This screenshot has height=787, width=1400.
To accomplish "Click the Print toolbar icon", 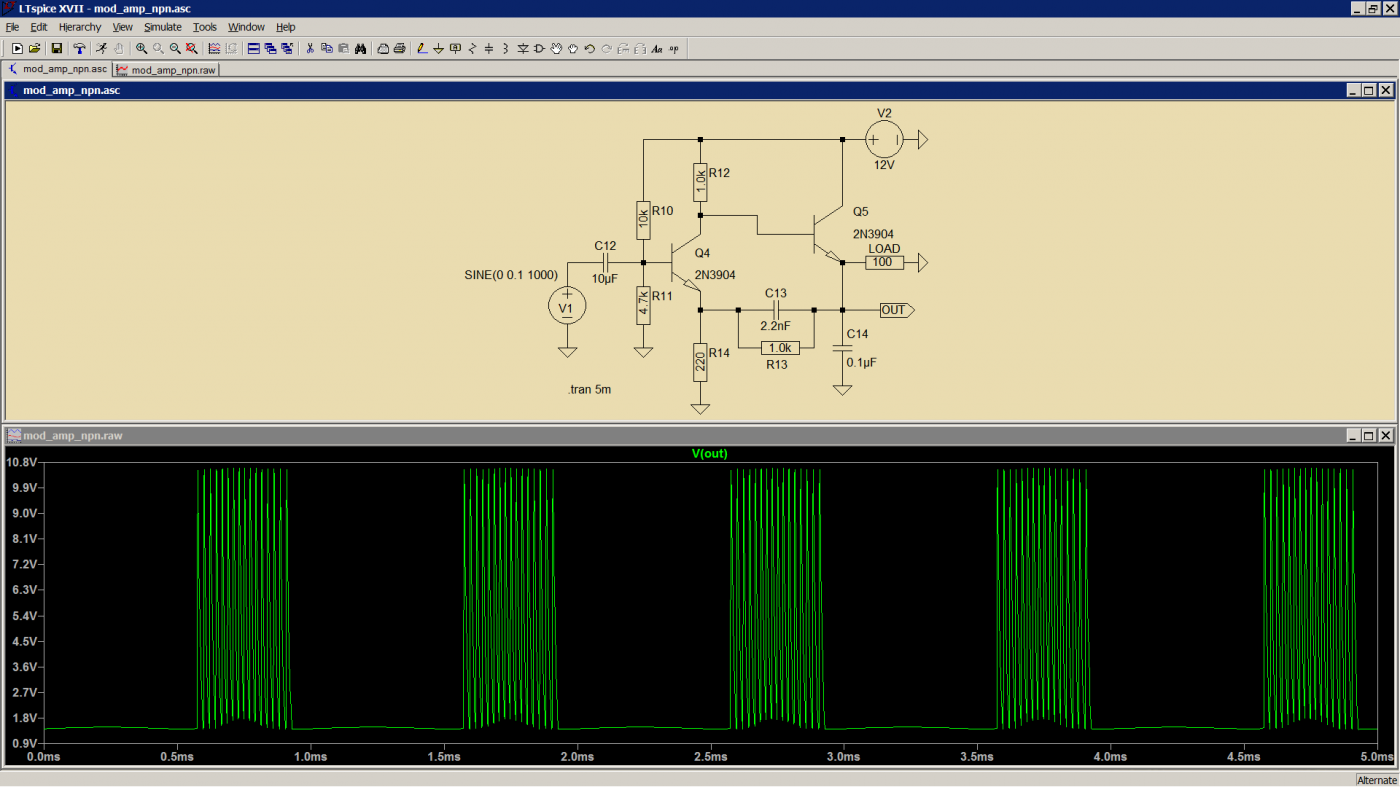I will click(x=399, y=48).
